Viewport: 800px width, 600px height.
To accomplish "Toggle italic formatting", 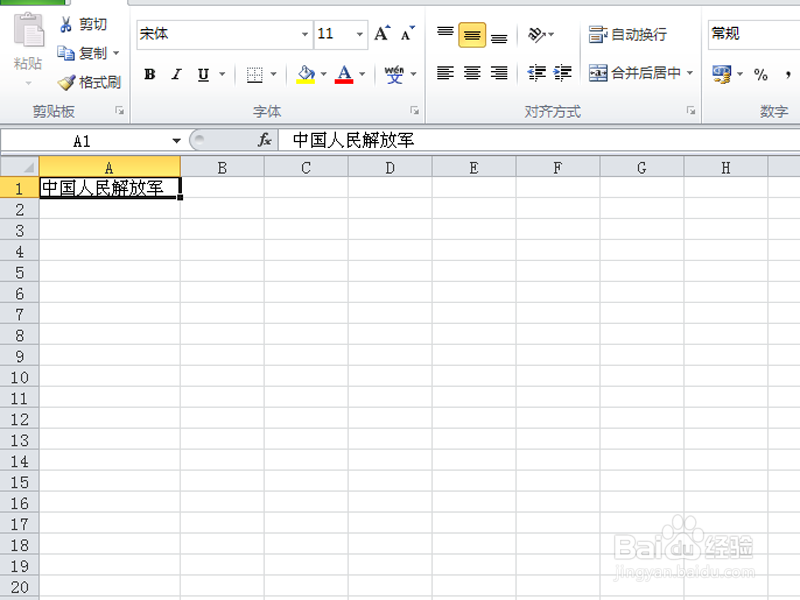I will click(x=177, y=74).
